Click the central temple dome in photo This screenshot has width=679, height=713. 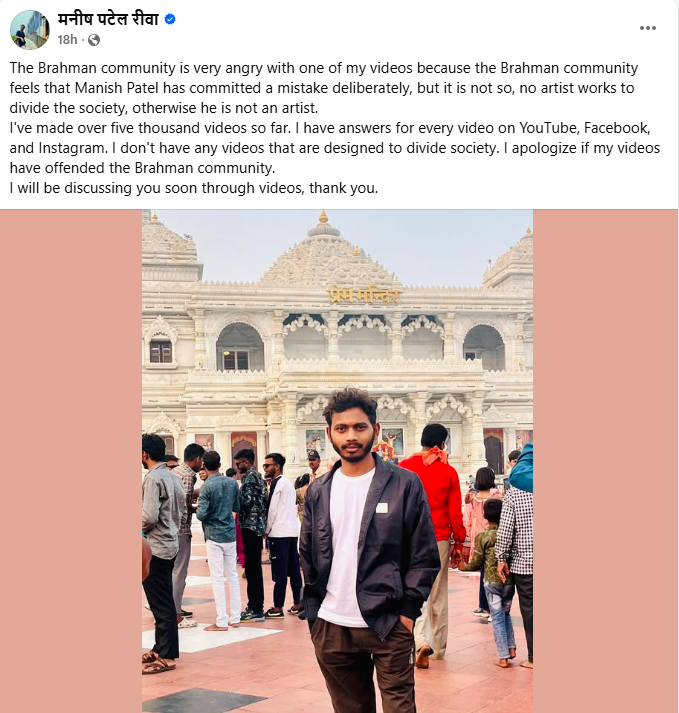325,255
